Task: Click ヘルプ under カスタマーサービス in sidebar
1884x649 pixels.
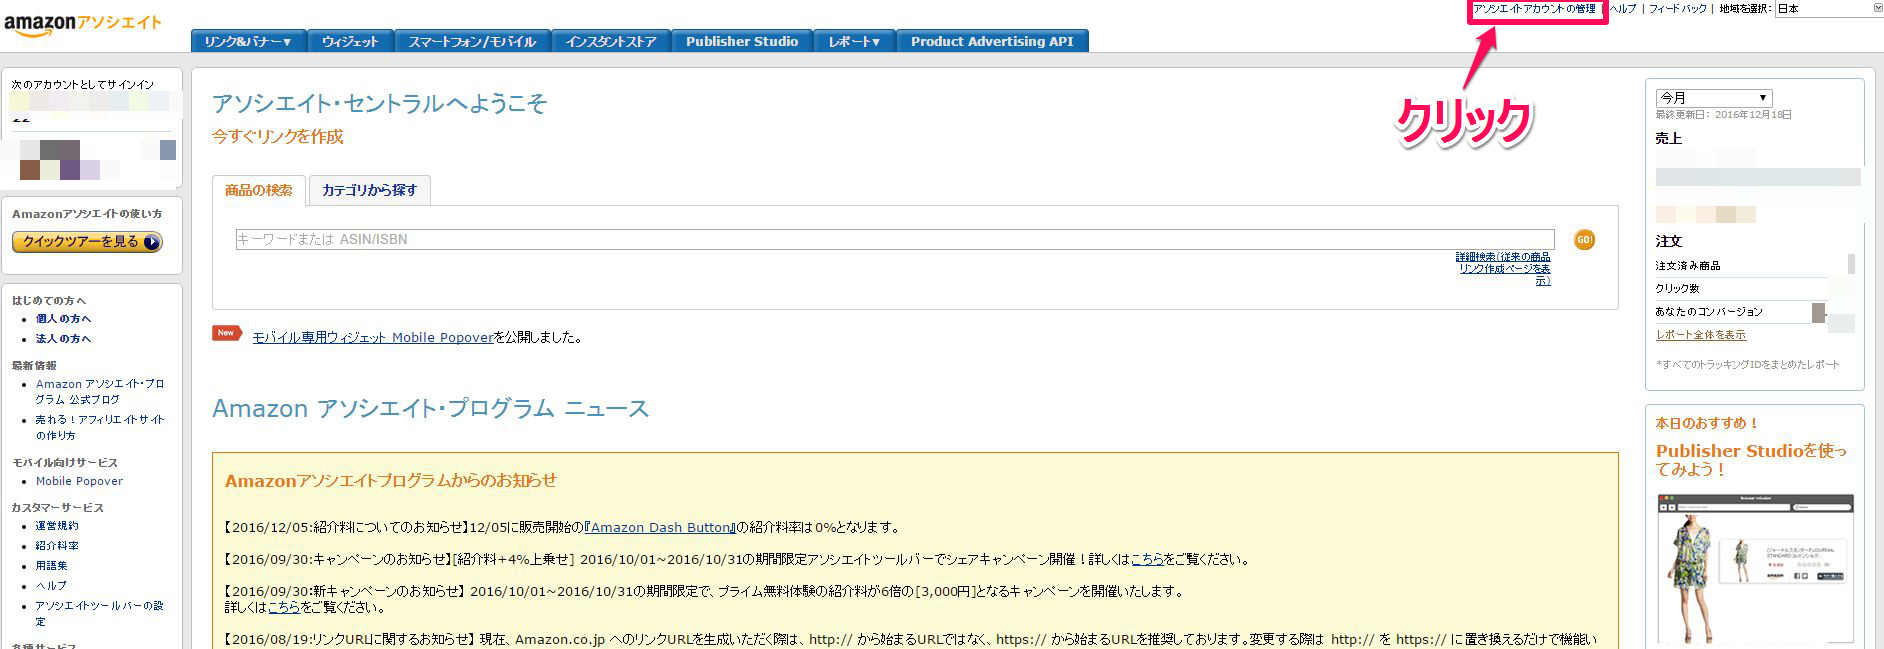Action: coord(51,586)
